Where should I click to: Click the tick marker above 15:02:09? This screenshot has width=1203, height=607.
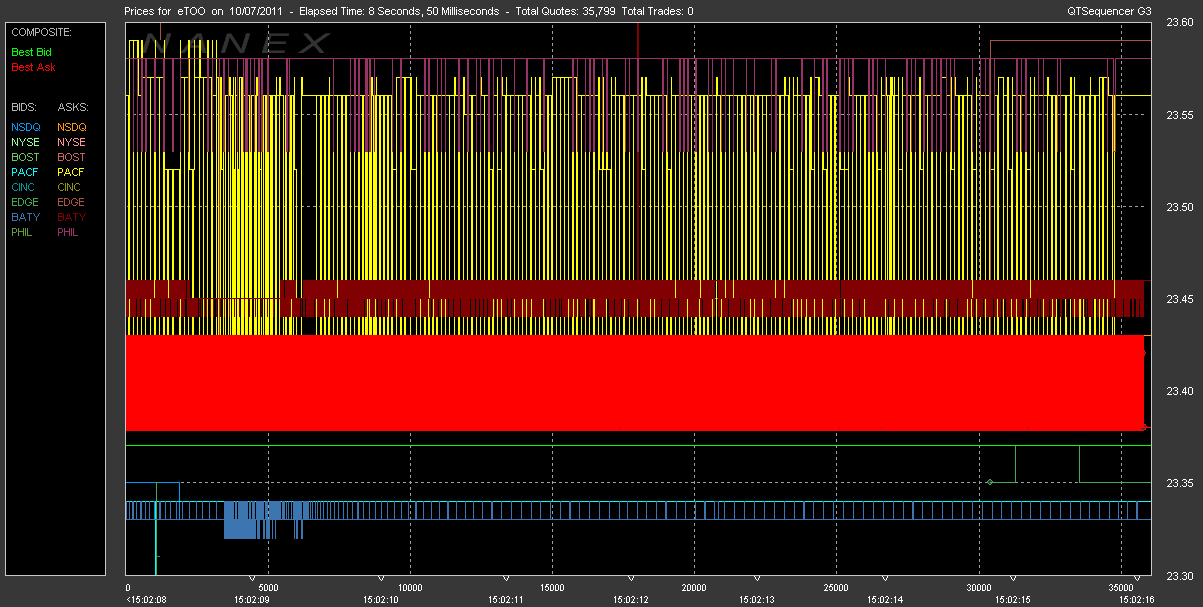[252, 577]
